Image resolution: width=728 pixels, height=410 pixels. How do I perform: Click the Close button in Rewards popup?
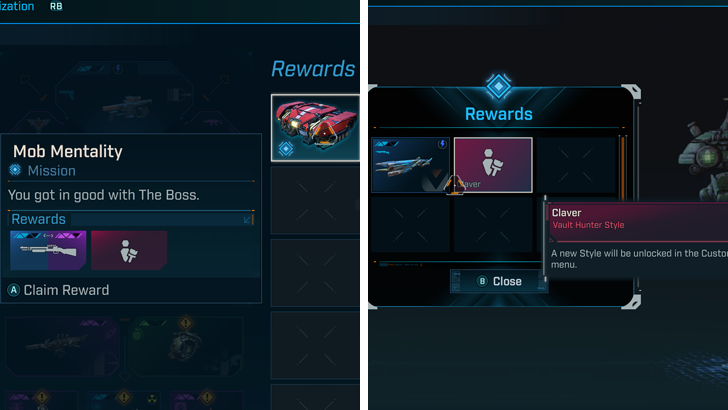point(499,281)
